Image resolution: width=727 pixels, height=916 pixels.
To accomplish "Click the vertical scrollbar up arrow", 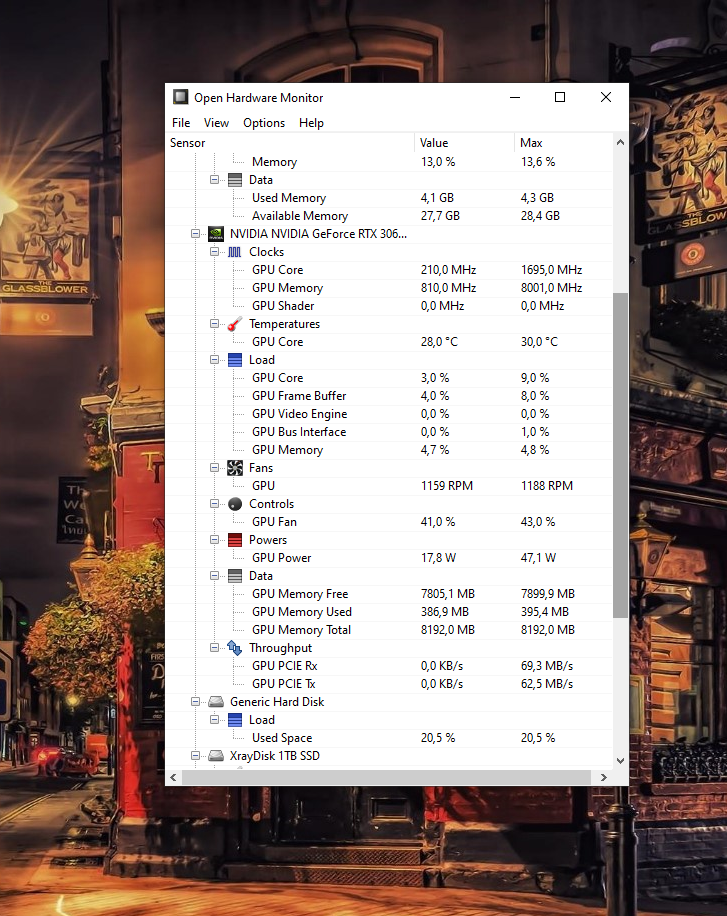I will click(620, 142).
